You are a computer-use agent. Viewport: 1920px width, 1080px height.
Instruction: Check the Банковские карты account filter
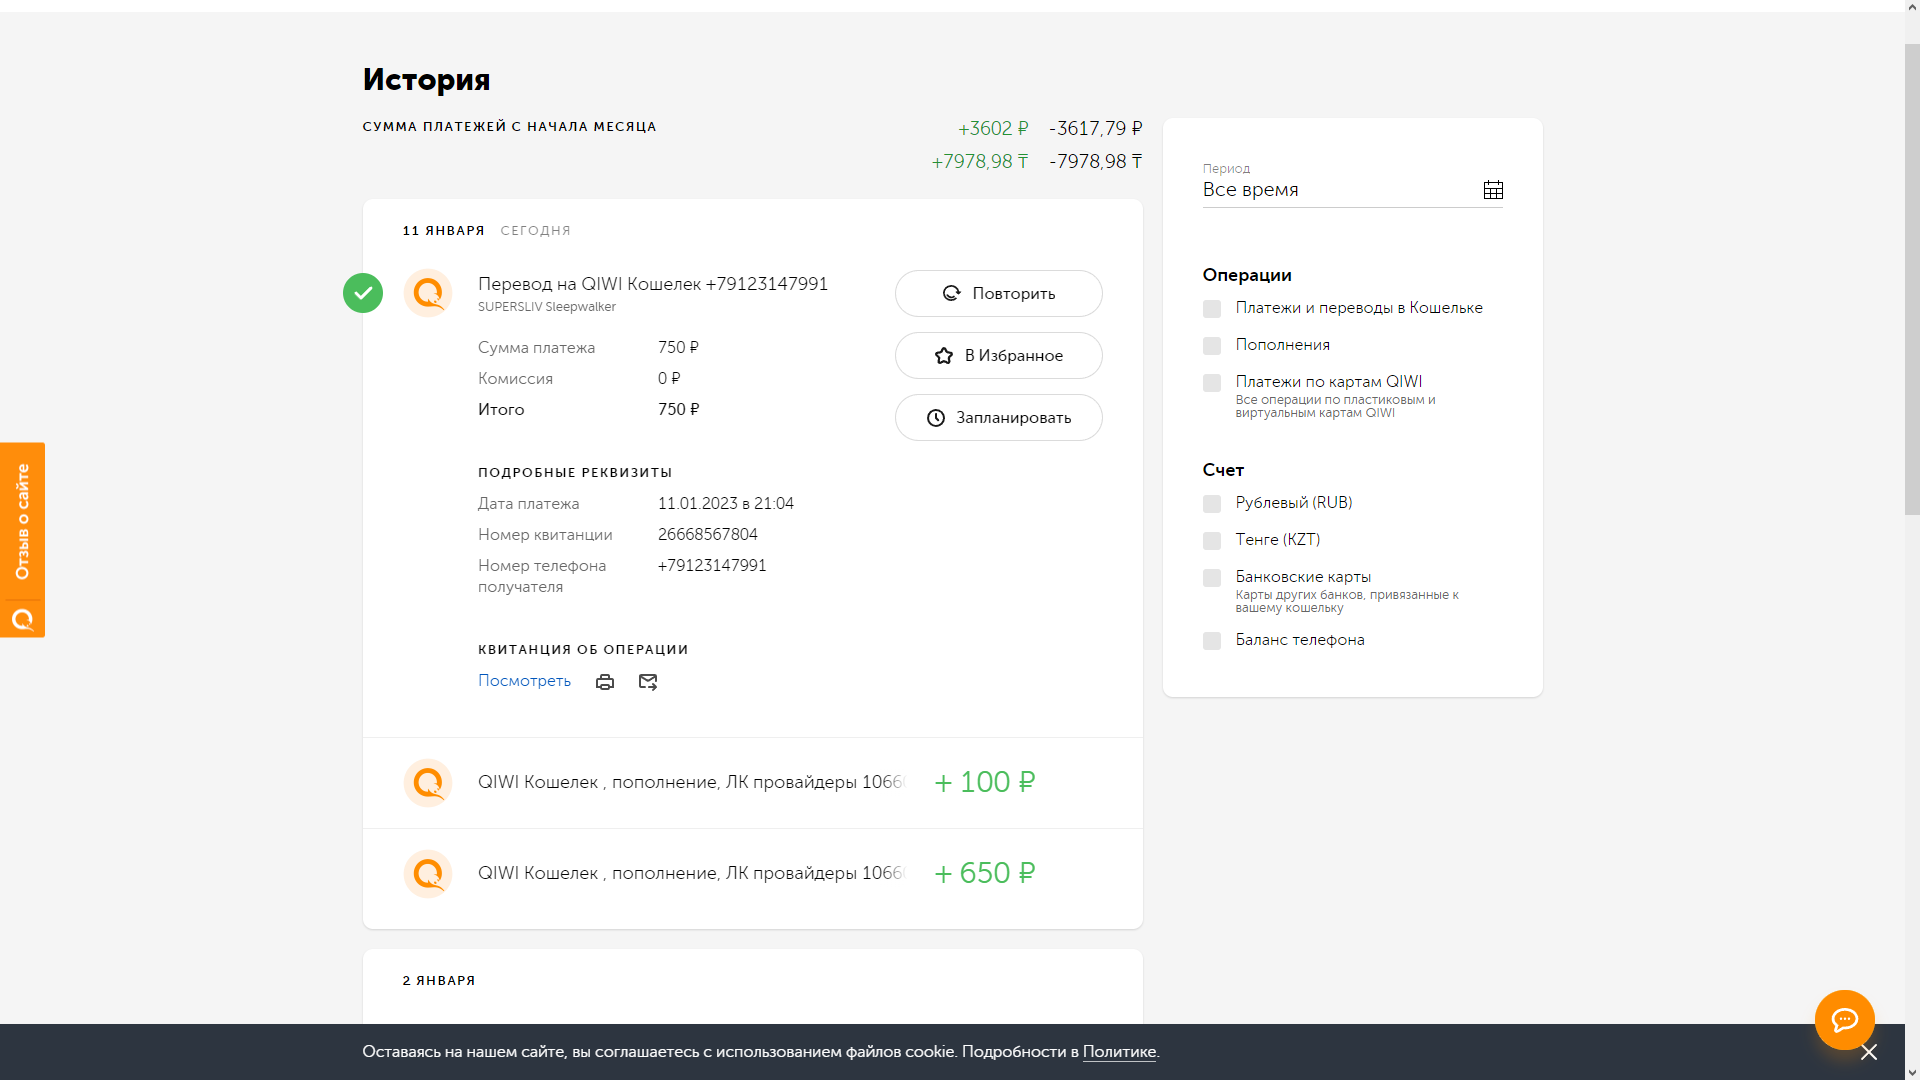pos(1212,578)
